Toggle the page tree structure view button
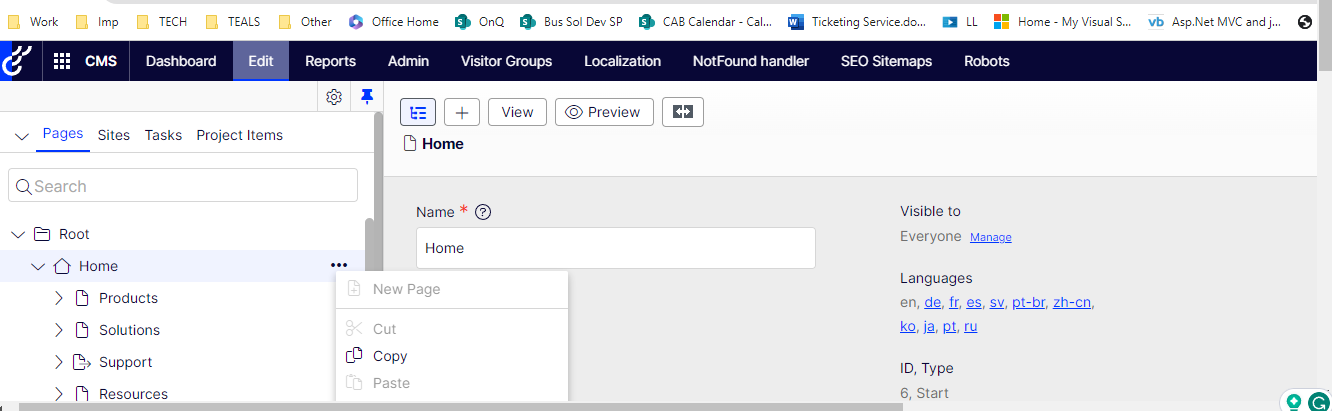Screen dimensions: 1332x411 click(x=417, y=112)
